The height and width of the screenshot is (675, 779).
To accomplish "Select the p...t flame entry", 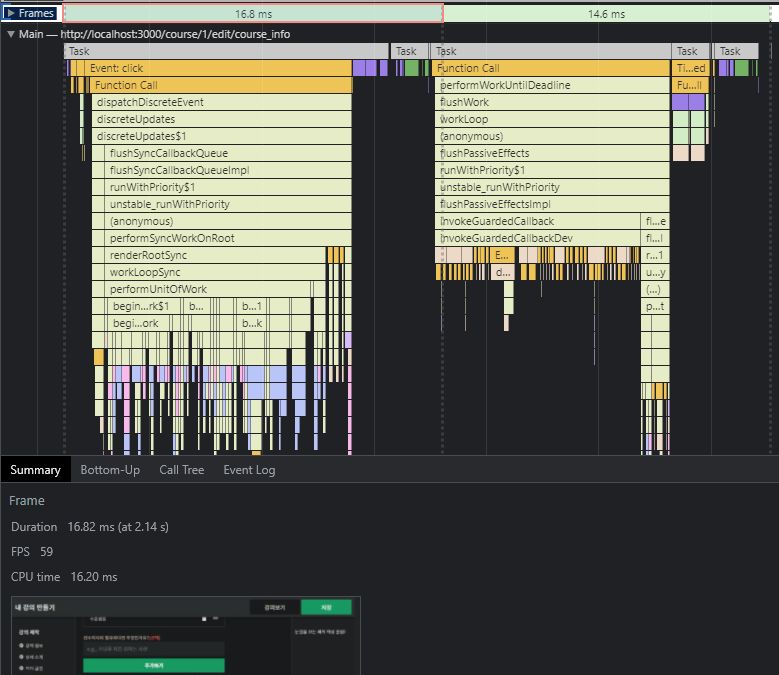I will 655,306.
